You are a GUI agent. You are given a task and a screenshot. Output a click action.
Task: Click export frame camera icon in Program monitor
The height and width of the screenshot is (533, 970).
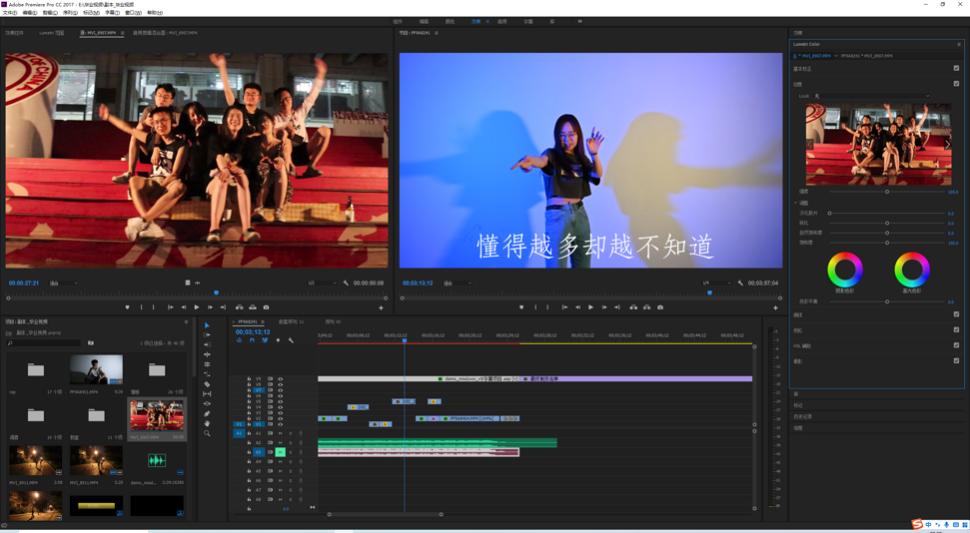point(660,308)
